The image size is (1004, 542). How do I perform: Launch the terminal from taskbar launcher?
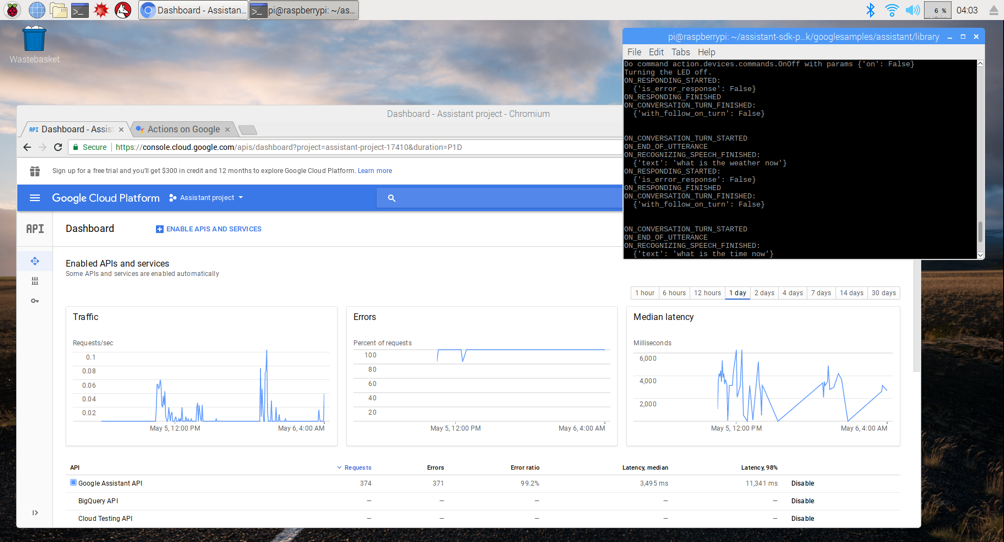coord(79,10)
